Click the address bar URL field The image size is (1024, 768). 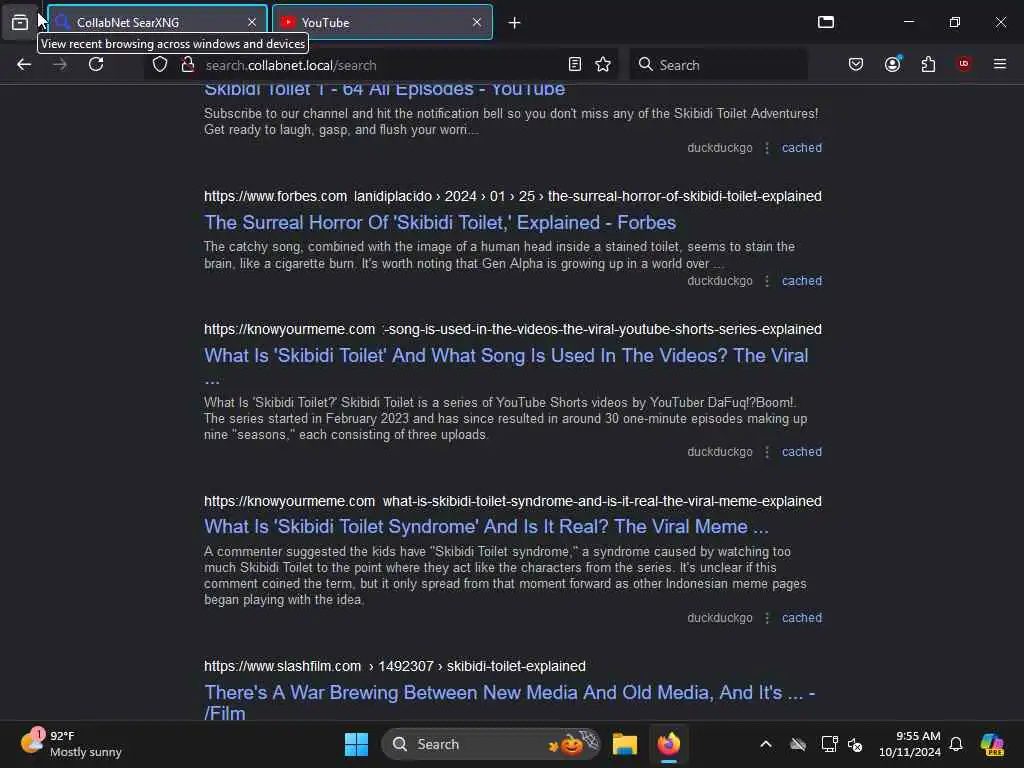pyautogui.click(x=382, y=65)
